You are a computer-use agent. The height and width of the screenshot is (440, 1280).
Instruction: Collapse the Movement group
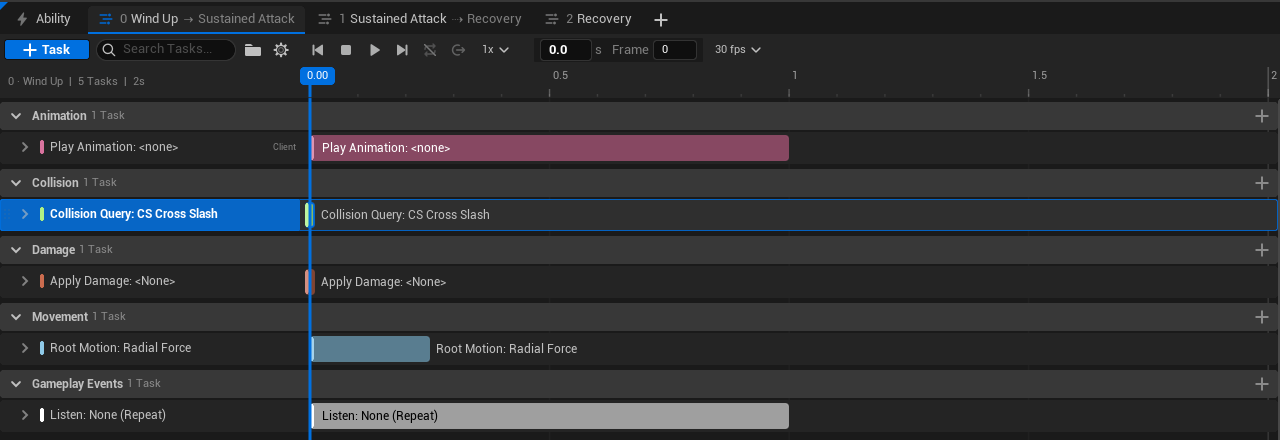[x=16, y=317]
